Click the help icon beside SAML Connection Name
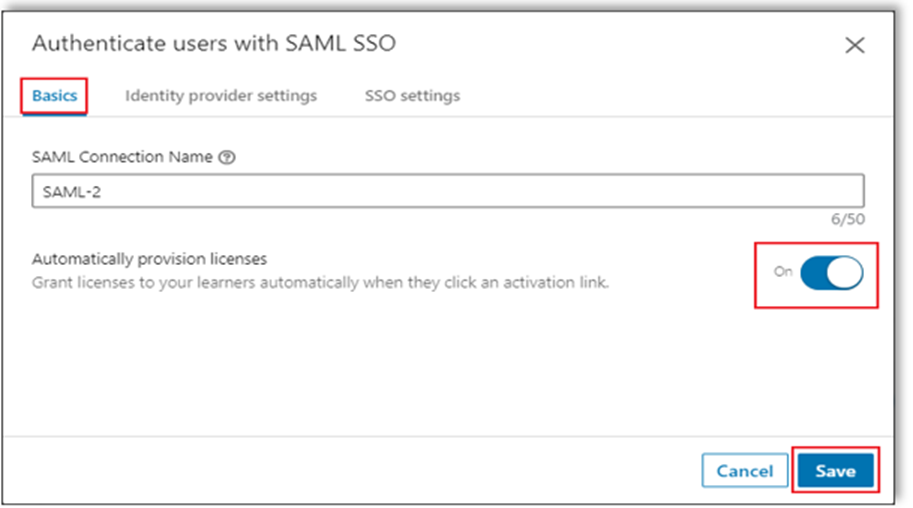This screenshot has width=913, height=508. (x=227, y=157)
